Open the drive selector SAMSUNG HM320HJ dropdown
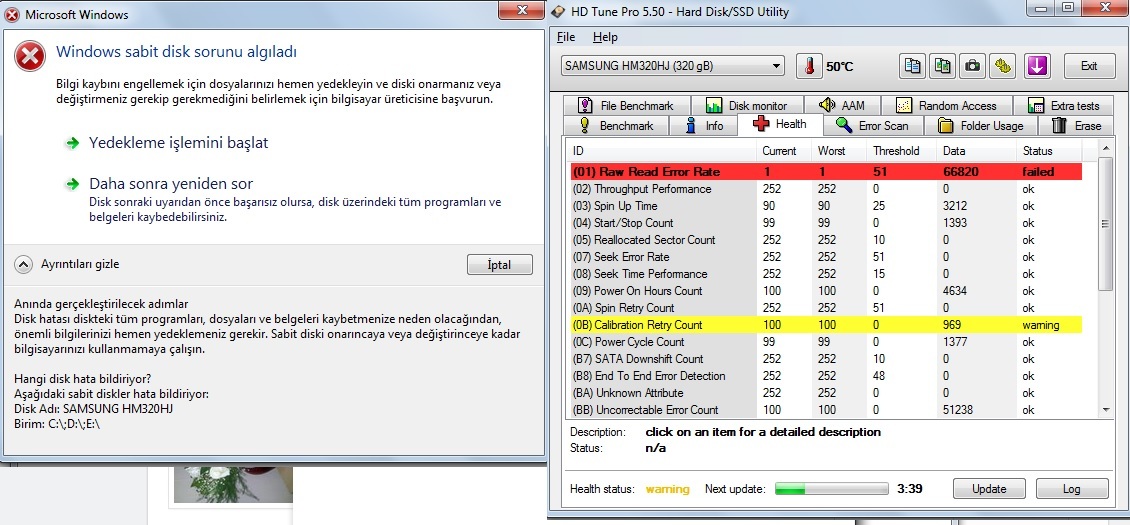This screenshot has height=525, width=1130. (x=672, y=66)
